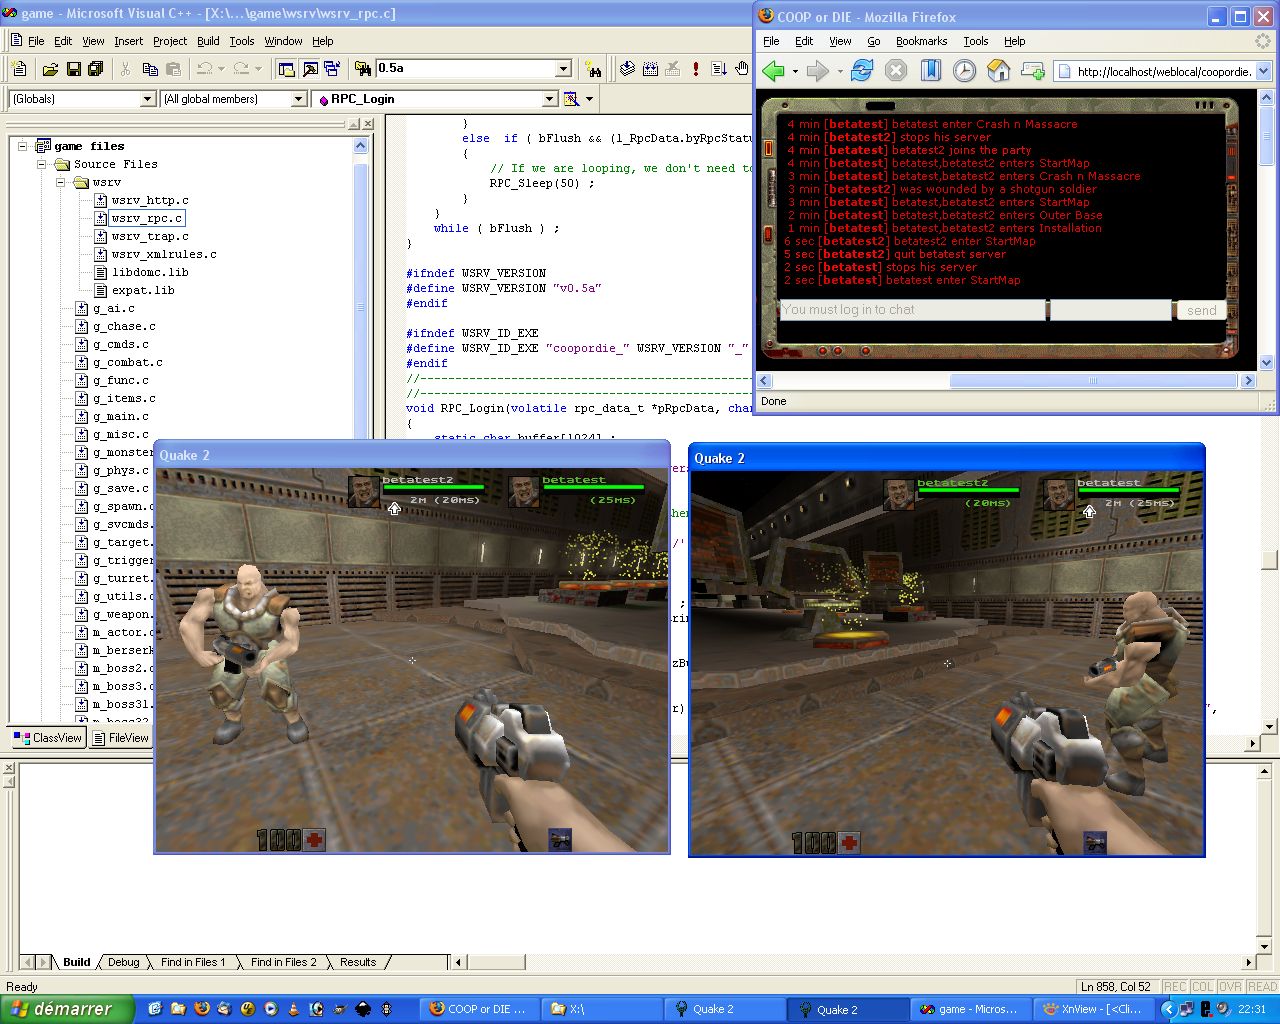The height and width of the screenshot is (1024, 1280).
Task: Click the Open file icon in Visual C++
Action: [50, 69]
